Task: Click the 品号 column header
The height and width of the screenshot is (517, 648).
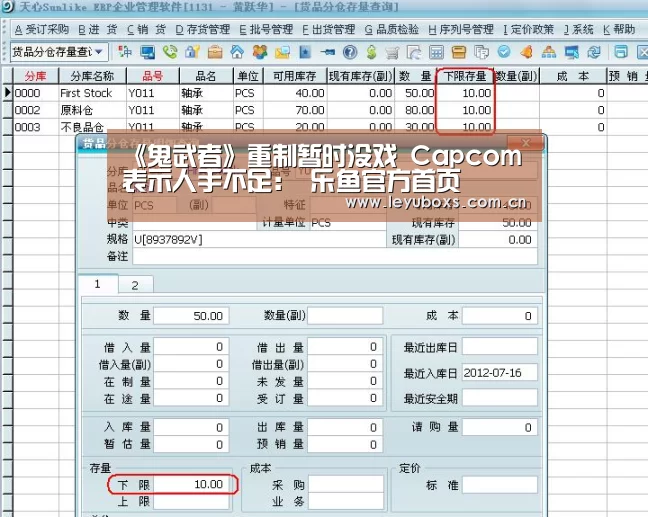Action: 152,76
